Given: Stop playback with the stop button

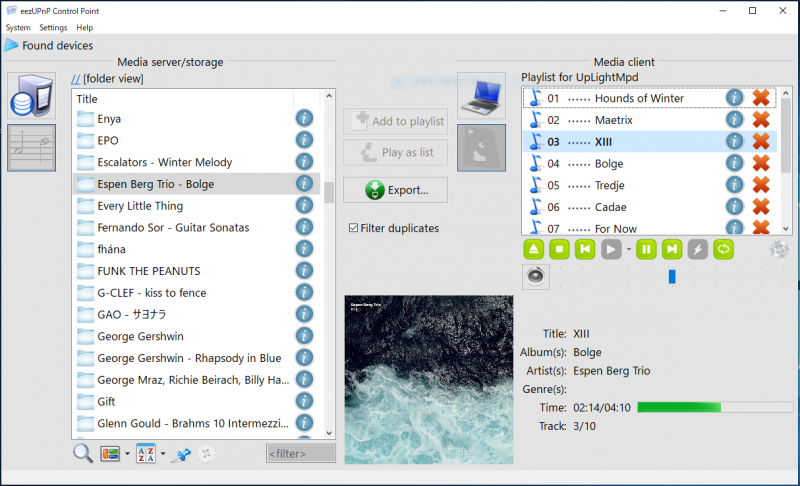Looking at the screenshot, I should coord(561,249).
